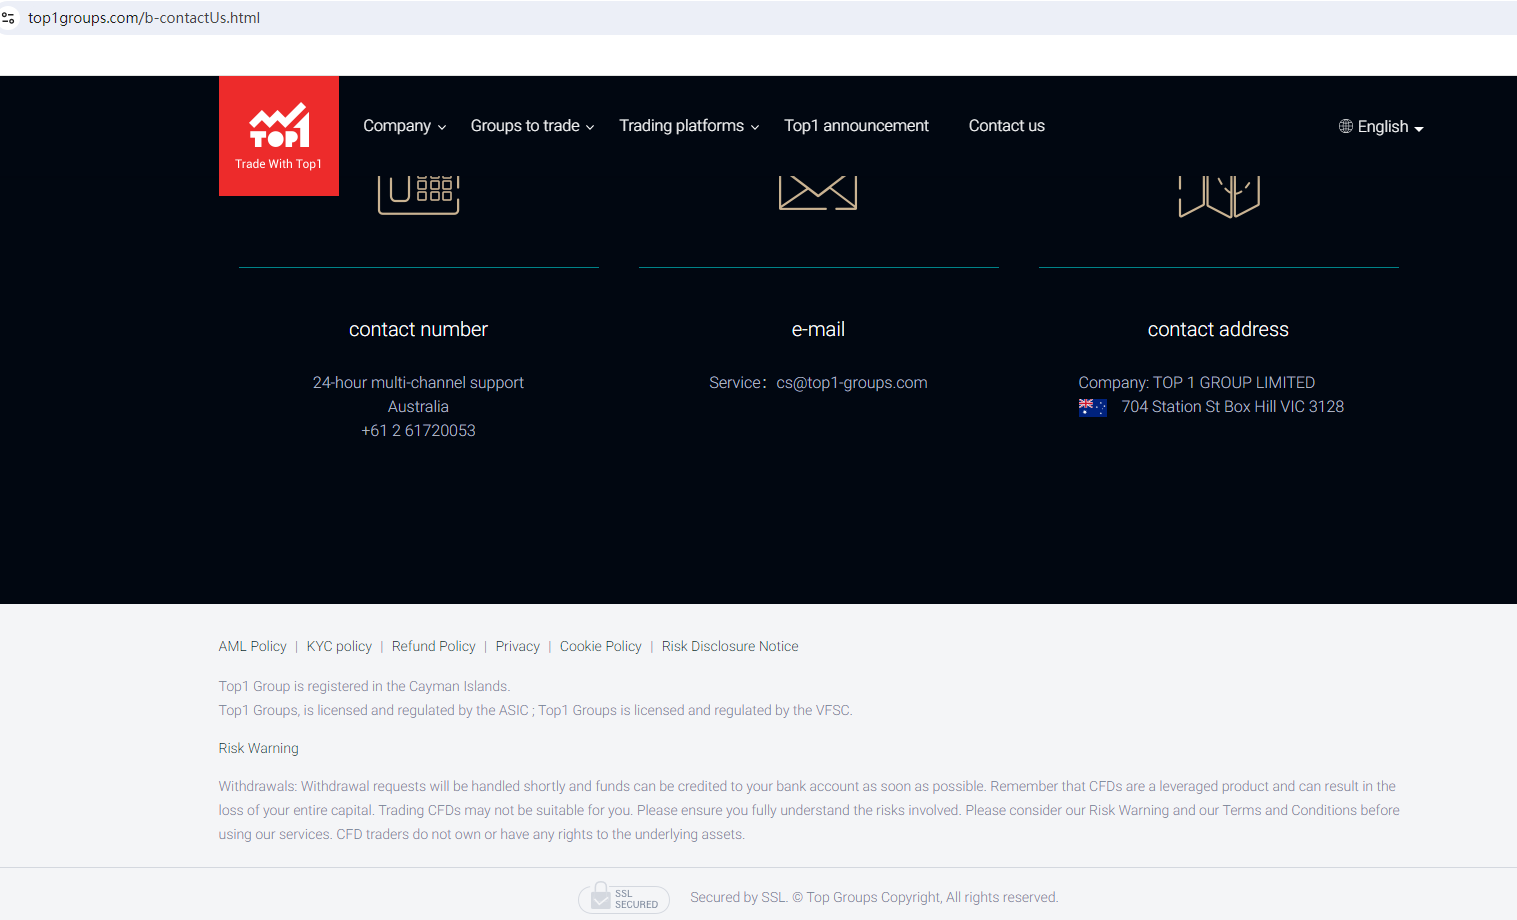Click the phone icon above contact number

(x=418, y=195)
